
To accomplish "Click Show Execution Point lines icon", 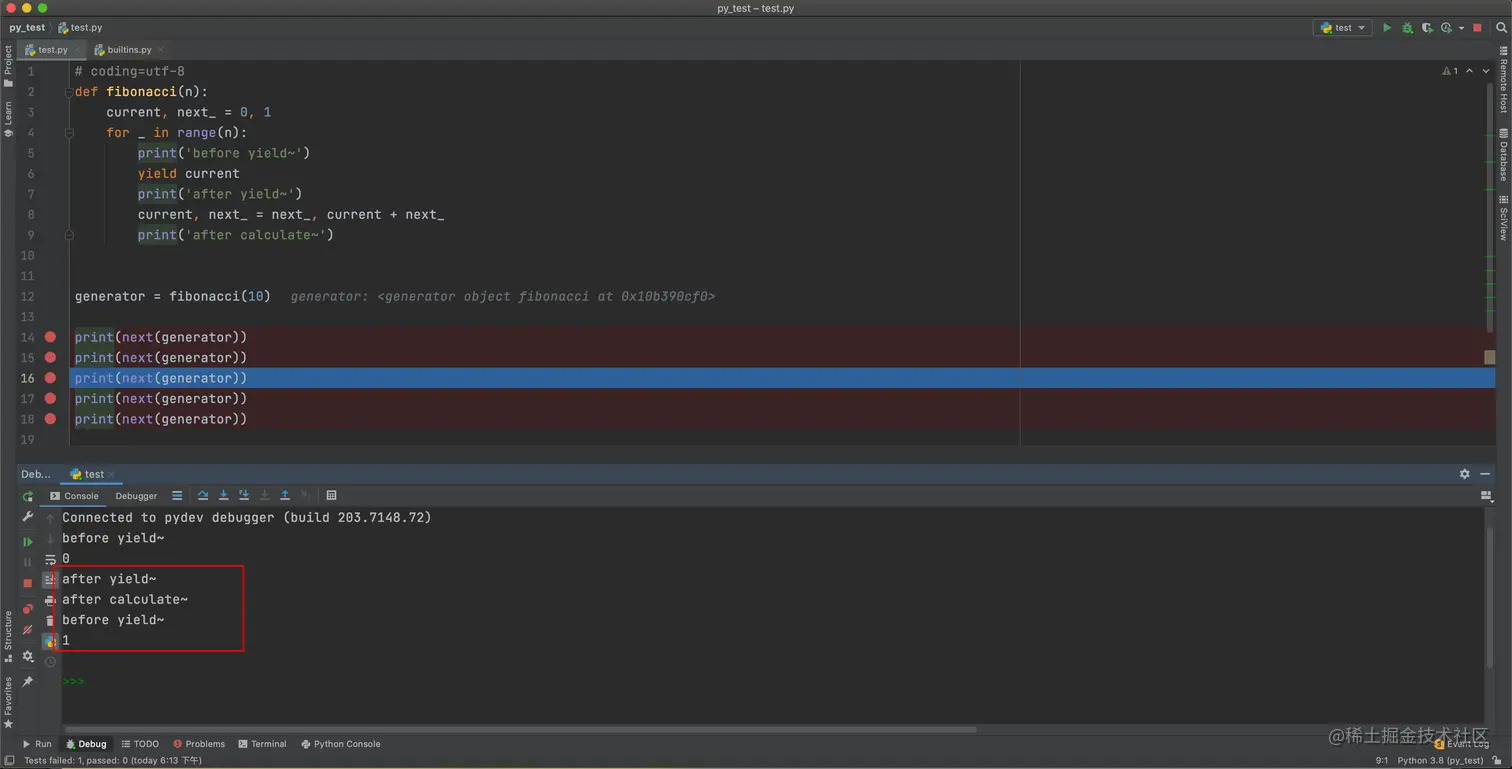I will [177, 496].
